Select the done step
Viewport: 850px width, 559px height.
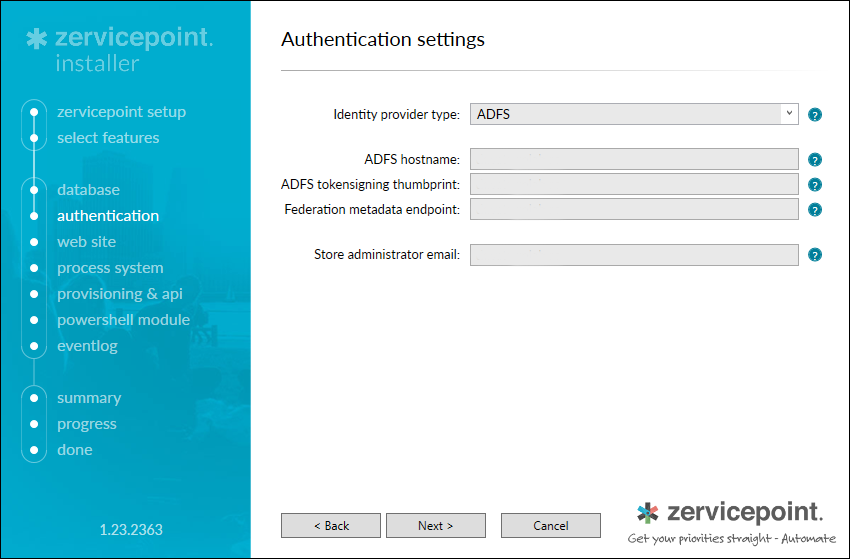pos(75,450)
